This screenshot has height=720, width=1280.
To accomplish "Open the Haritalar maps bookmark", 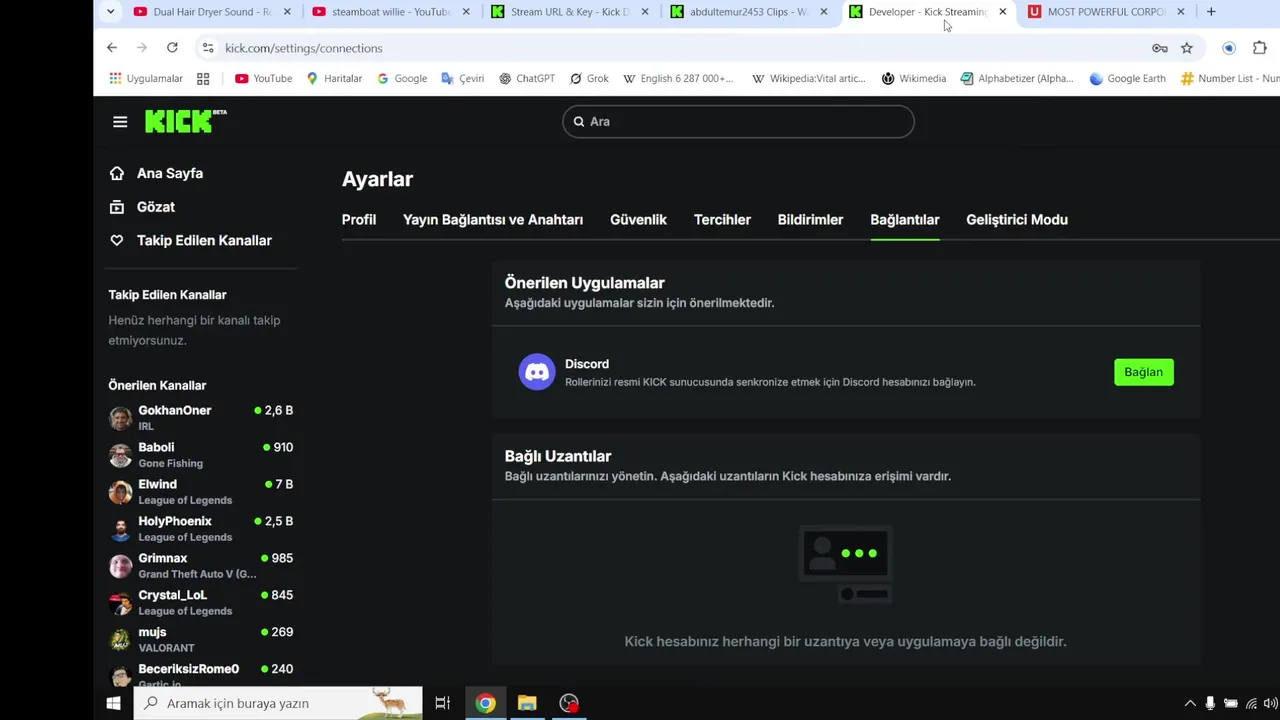I will click(x=334, y=78).
